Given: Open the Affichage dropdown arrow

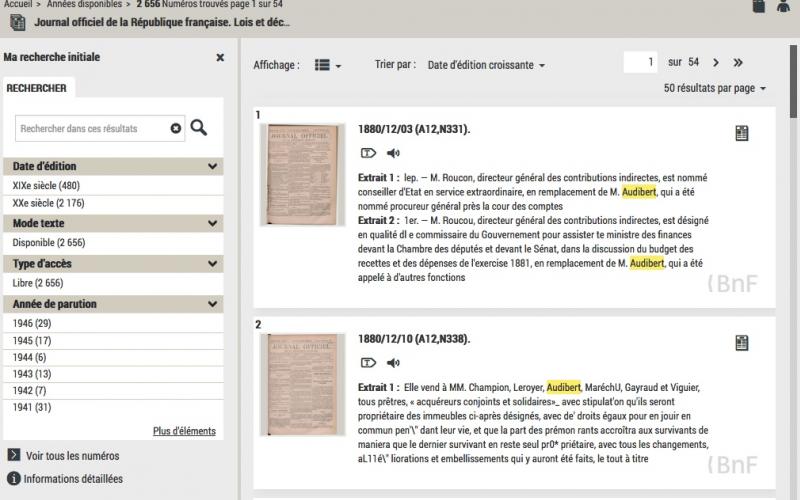Looking at the screenshot, I should (x=338, y=66).
